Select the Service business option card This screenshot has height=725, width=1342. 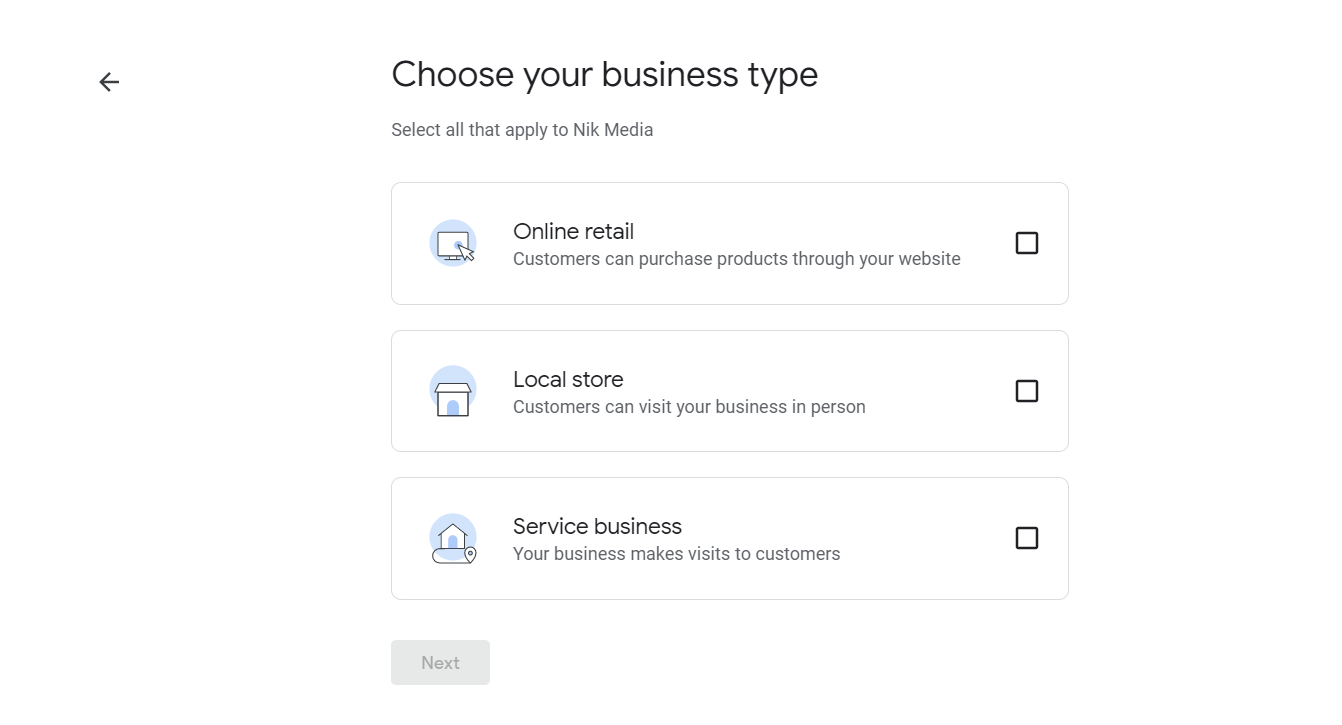(729, 538)
